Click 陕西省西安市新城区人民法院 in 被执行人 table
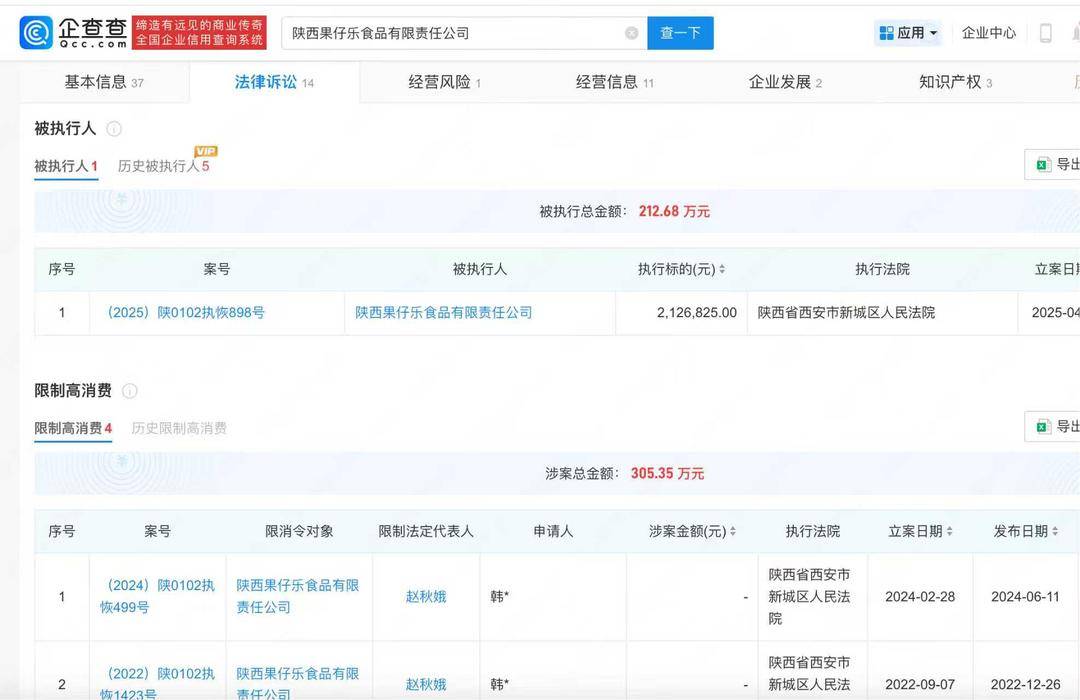1080x700 pixels. click(x=847, y=312)
